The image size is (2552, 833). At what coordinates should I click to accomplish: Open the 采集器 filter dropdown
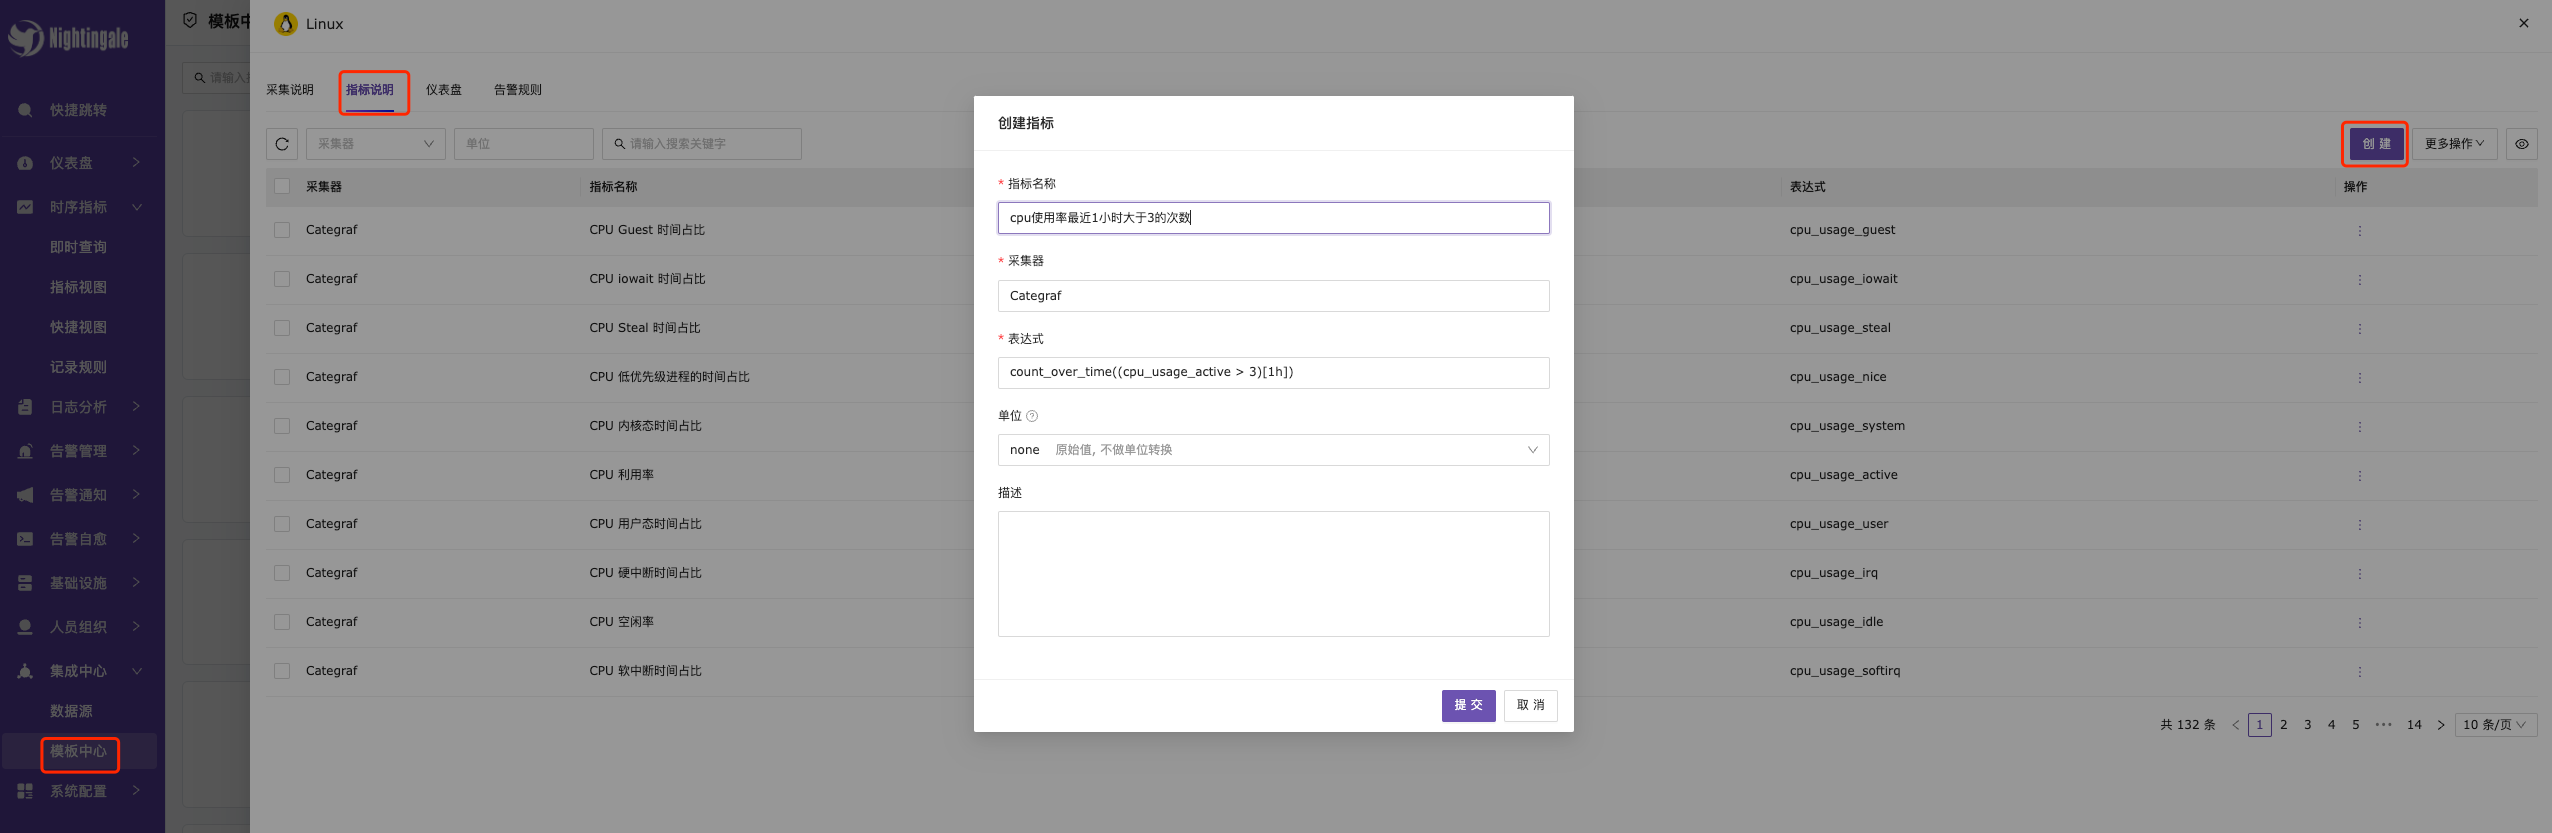coord(376,144)
